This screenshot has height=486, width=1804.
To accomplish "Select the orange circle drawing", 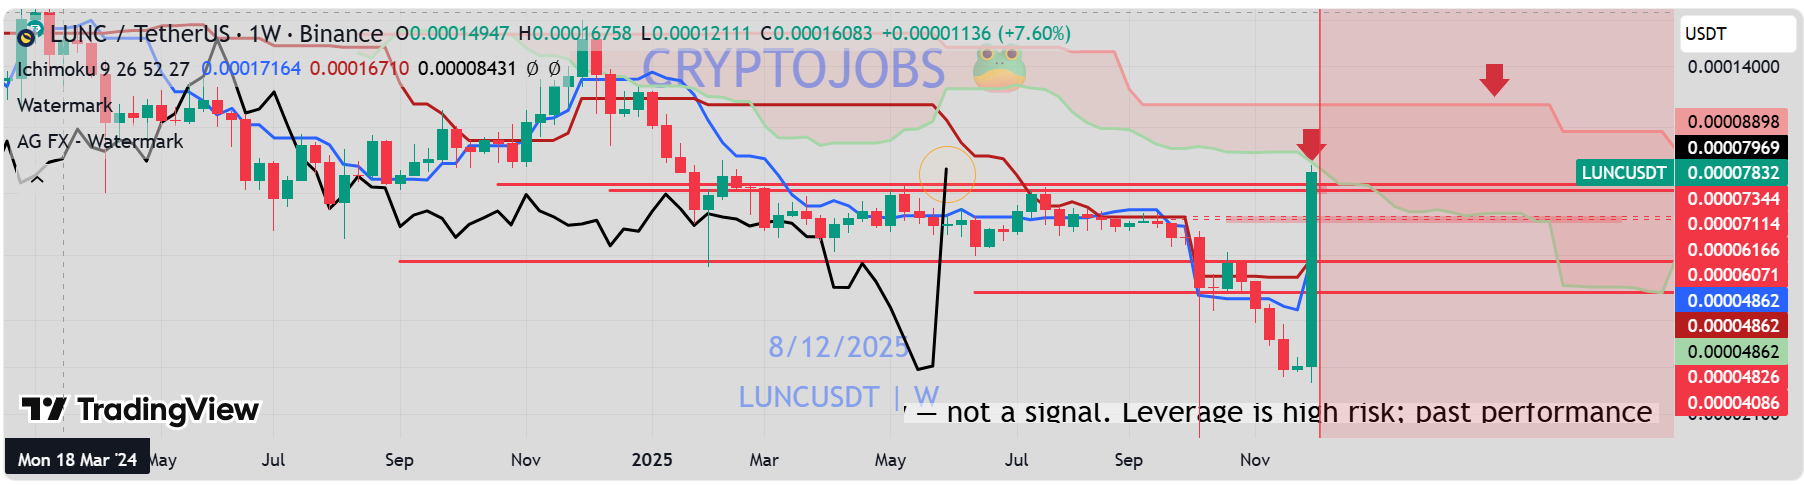I will point(947,174).
